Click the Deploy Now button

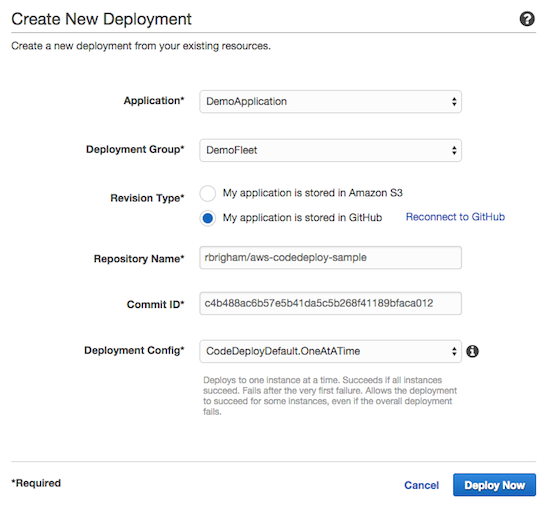(x=494, y=485)
